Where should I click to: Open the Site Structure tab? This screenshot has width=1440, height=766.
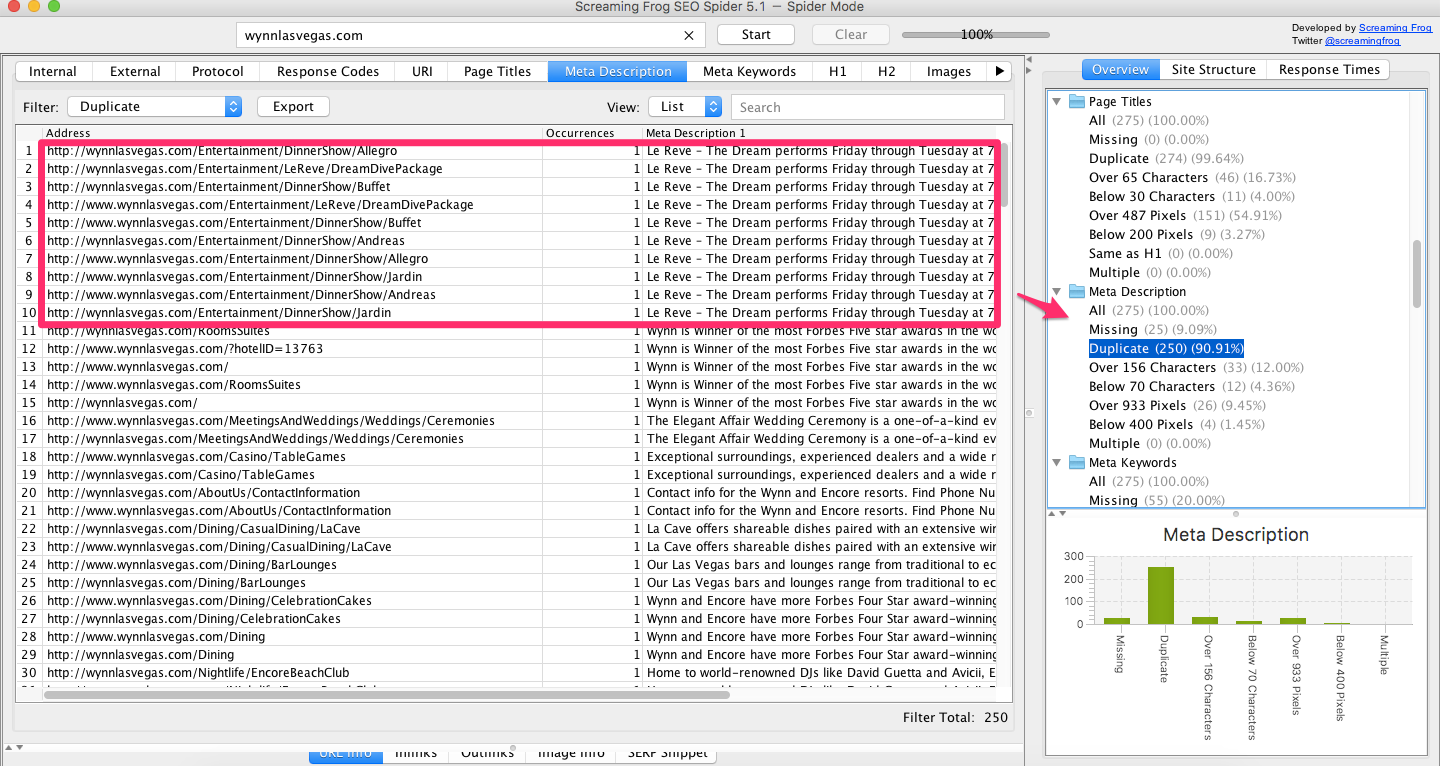tap(1213, 69)
